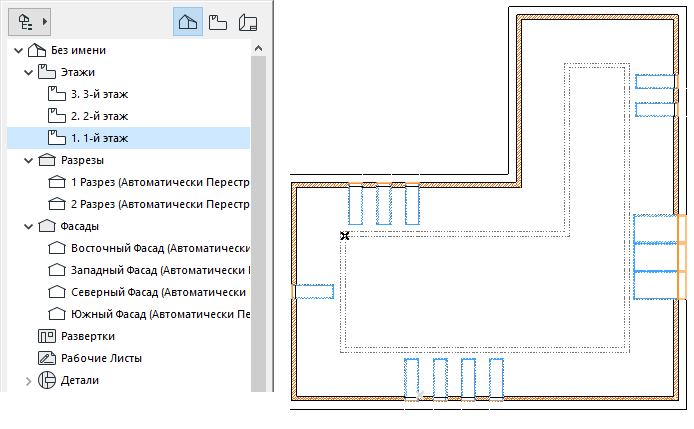Image resolution: width=694 pixels, height=429 pixels.
Task: Click the black cross marker on floor plan
Action: pos(345,236)
